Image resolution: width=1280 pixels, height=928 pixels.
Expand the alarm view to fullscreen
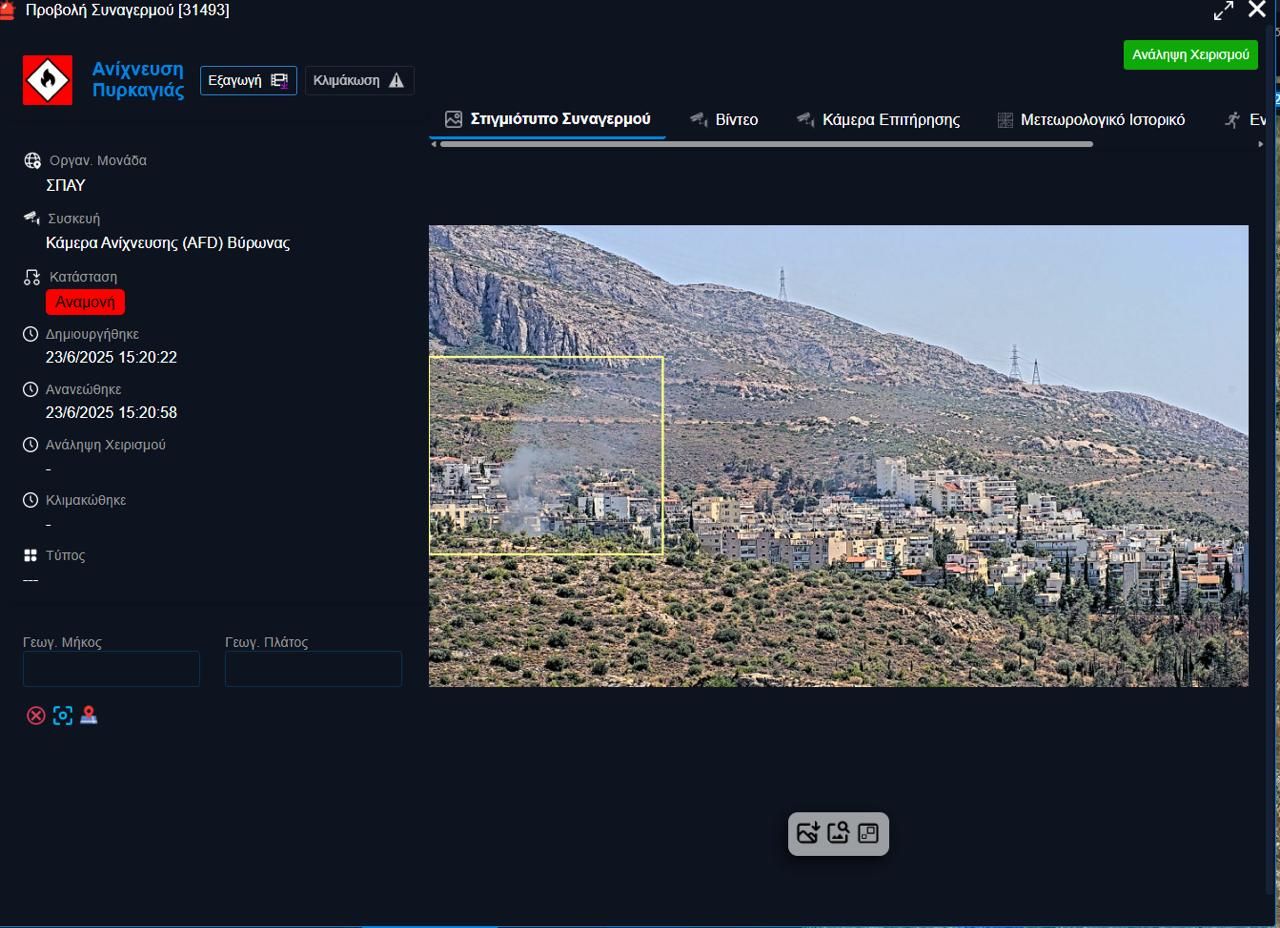[x=1223, y=11]
